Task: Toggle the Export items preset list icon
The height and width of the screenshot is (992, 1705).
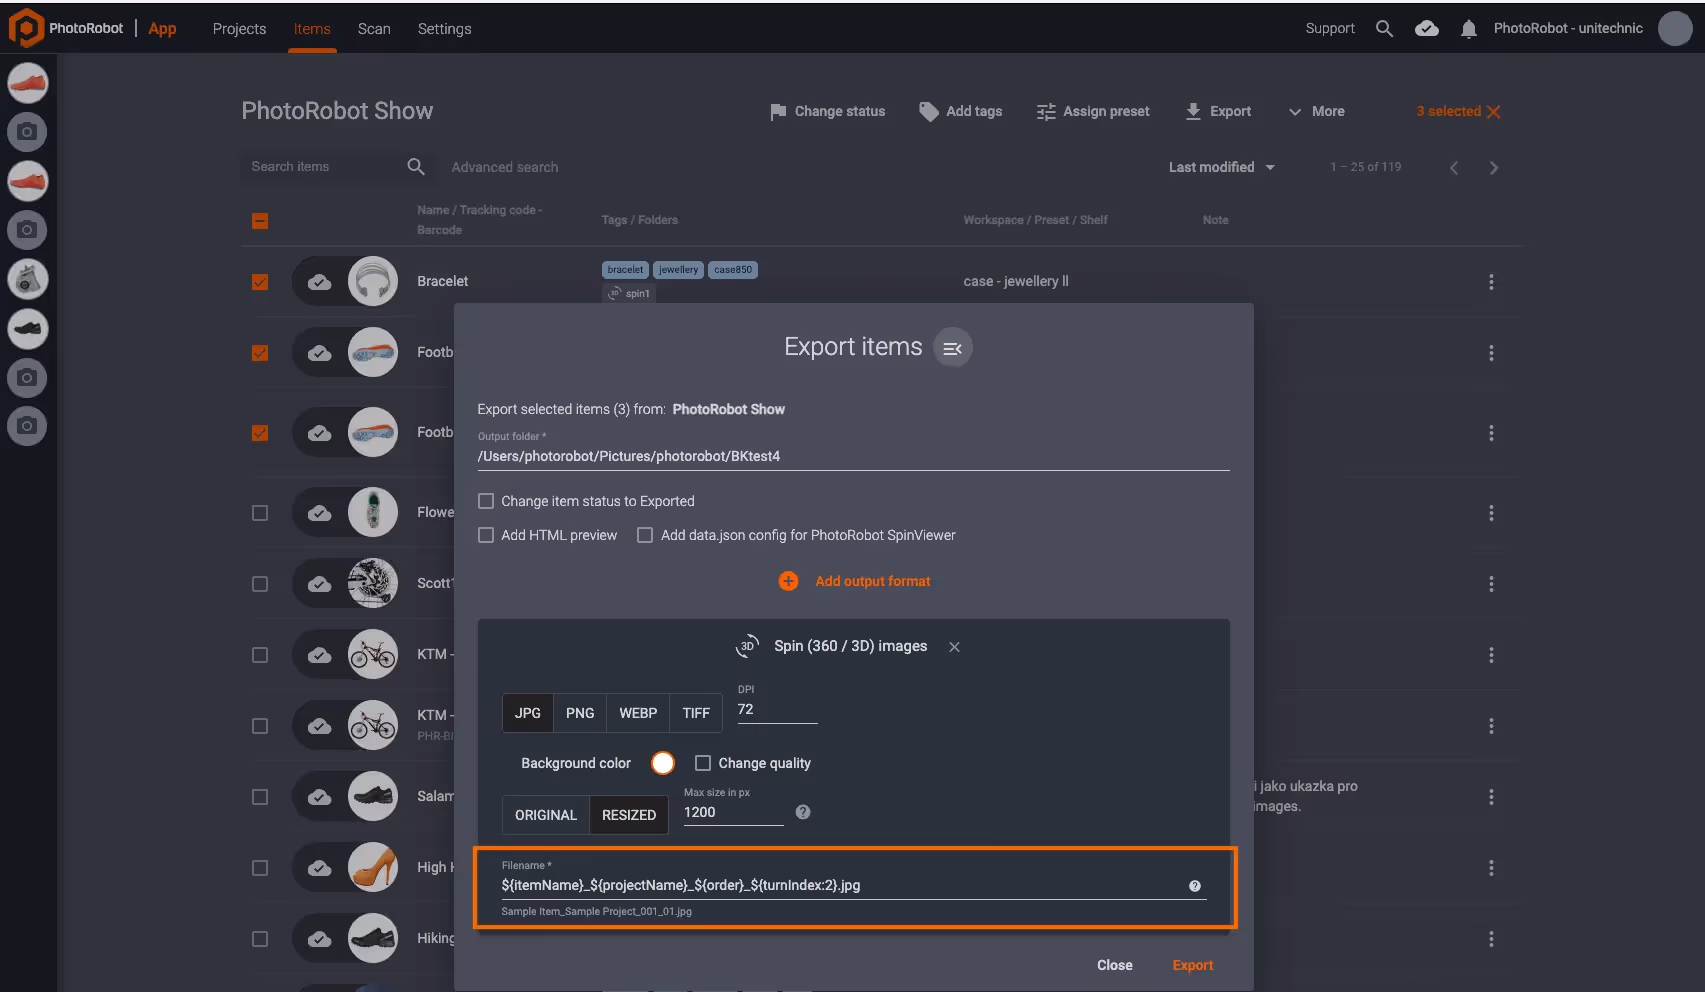Action: (x=953, y=348)
